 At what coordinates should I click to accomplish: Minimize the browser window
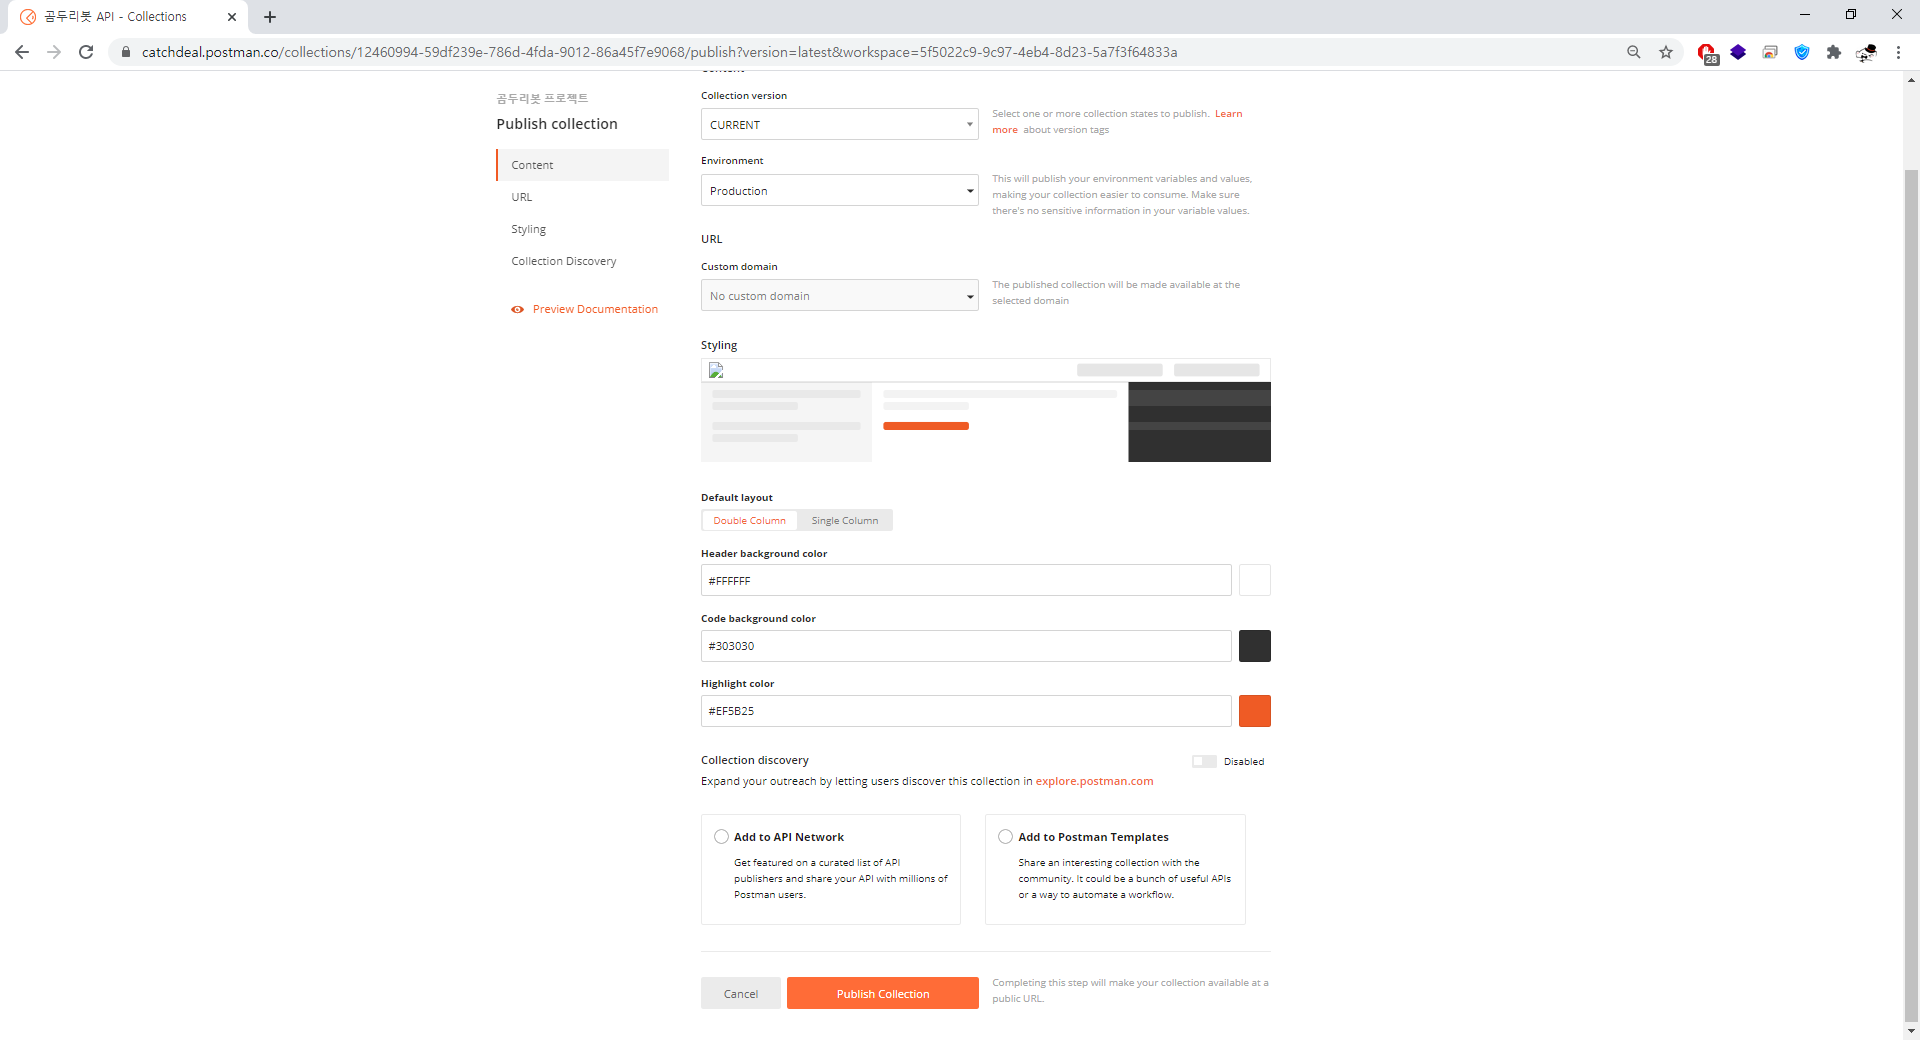point(1805,15)
